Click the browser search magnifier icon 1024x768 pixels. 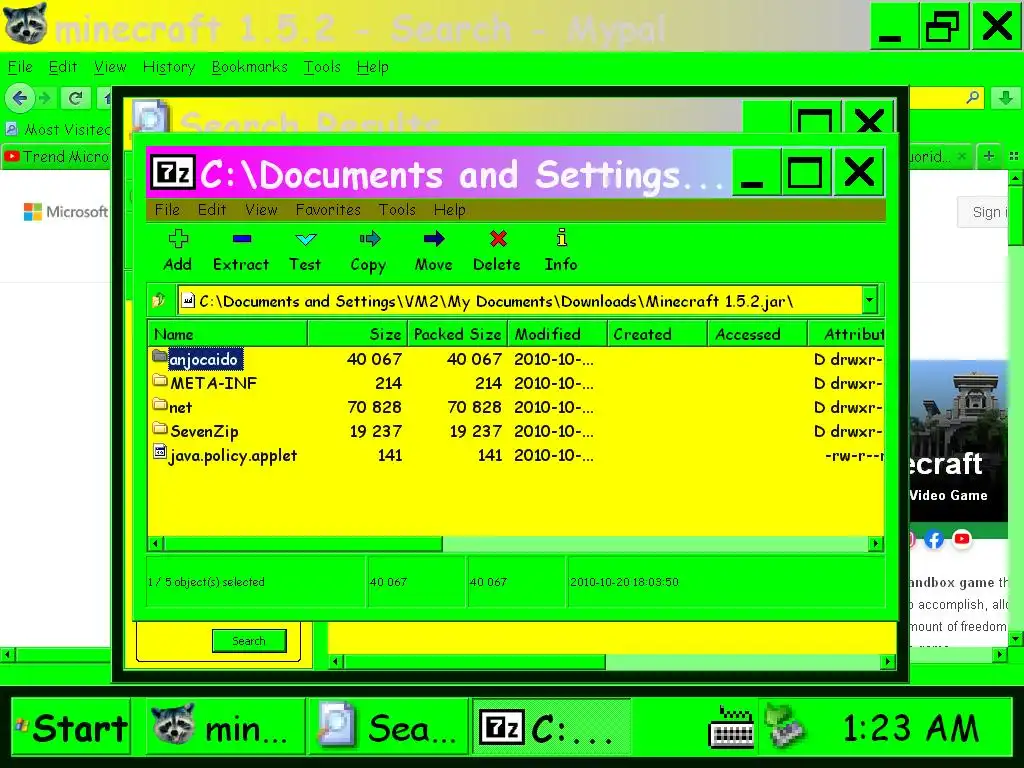(x=972, y=97)
